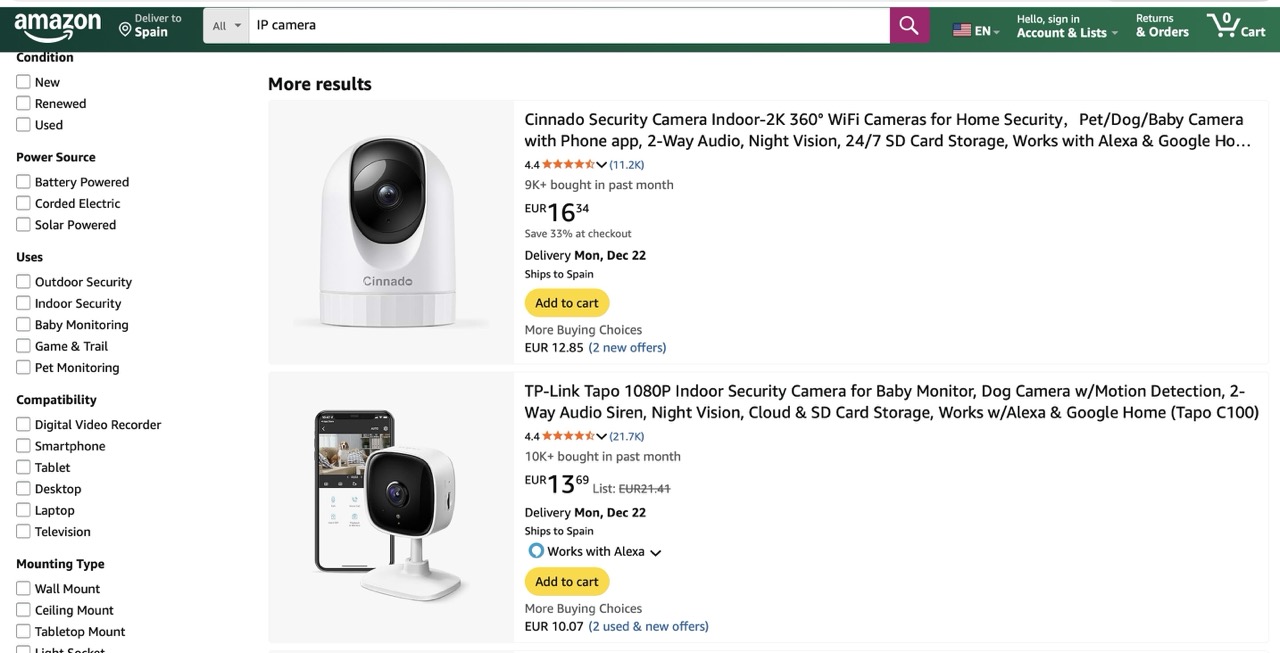1280x653 pixels.
Task: Expand the Works with Alexa chevron
Action: tap(655, 551)
